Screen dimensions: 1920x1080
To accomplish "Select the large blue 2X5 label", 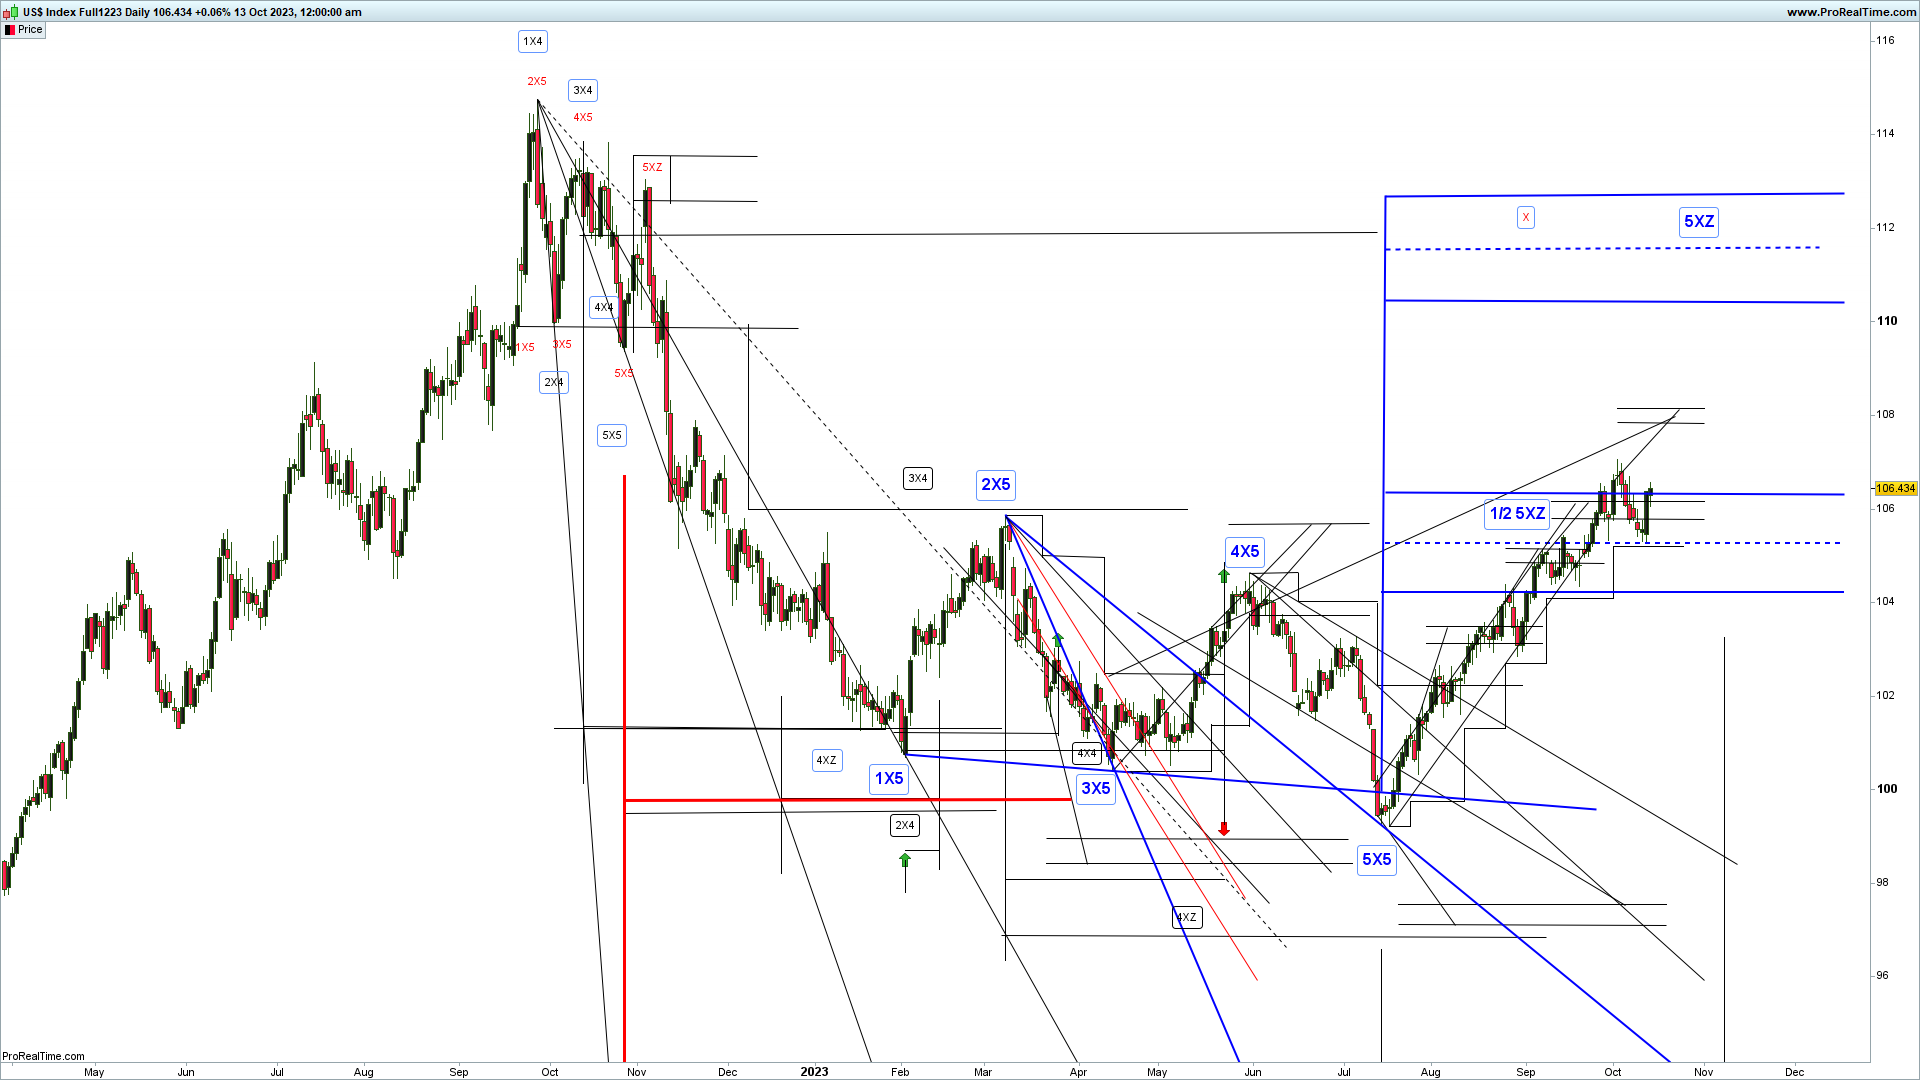I will point(996,485).
